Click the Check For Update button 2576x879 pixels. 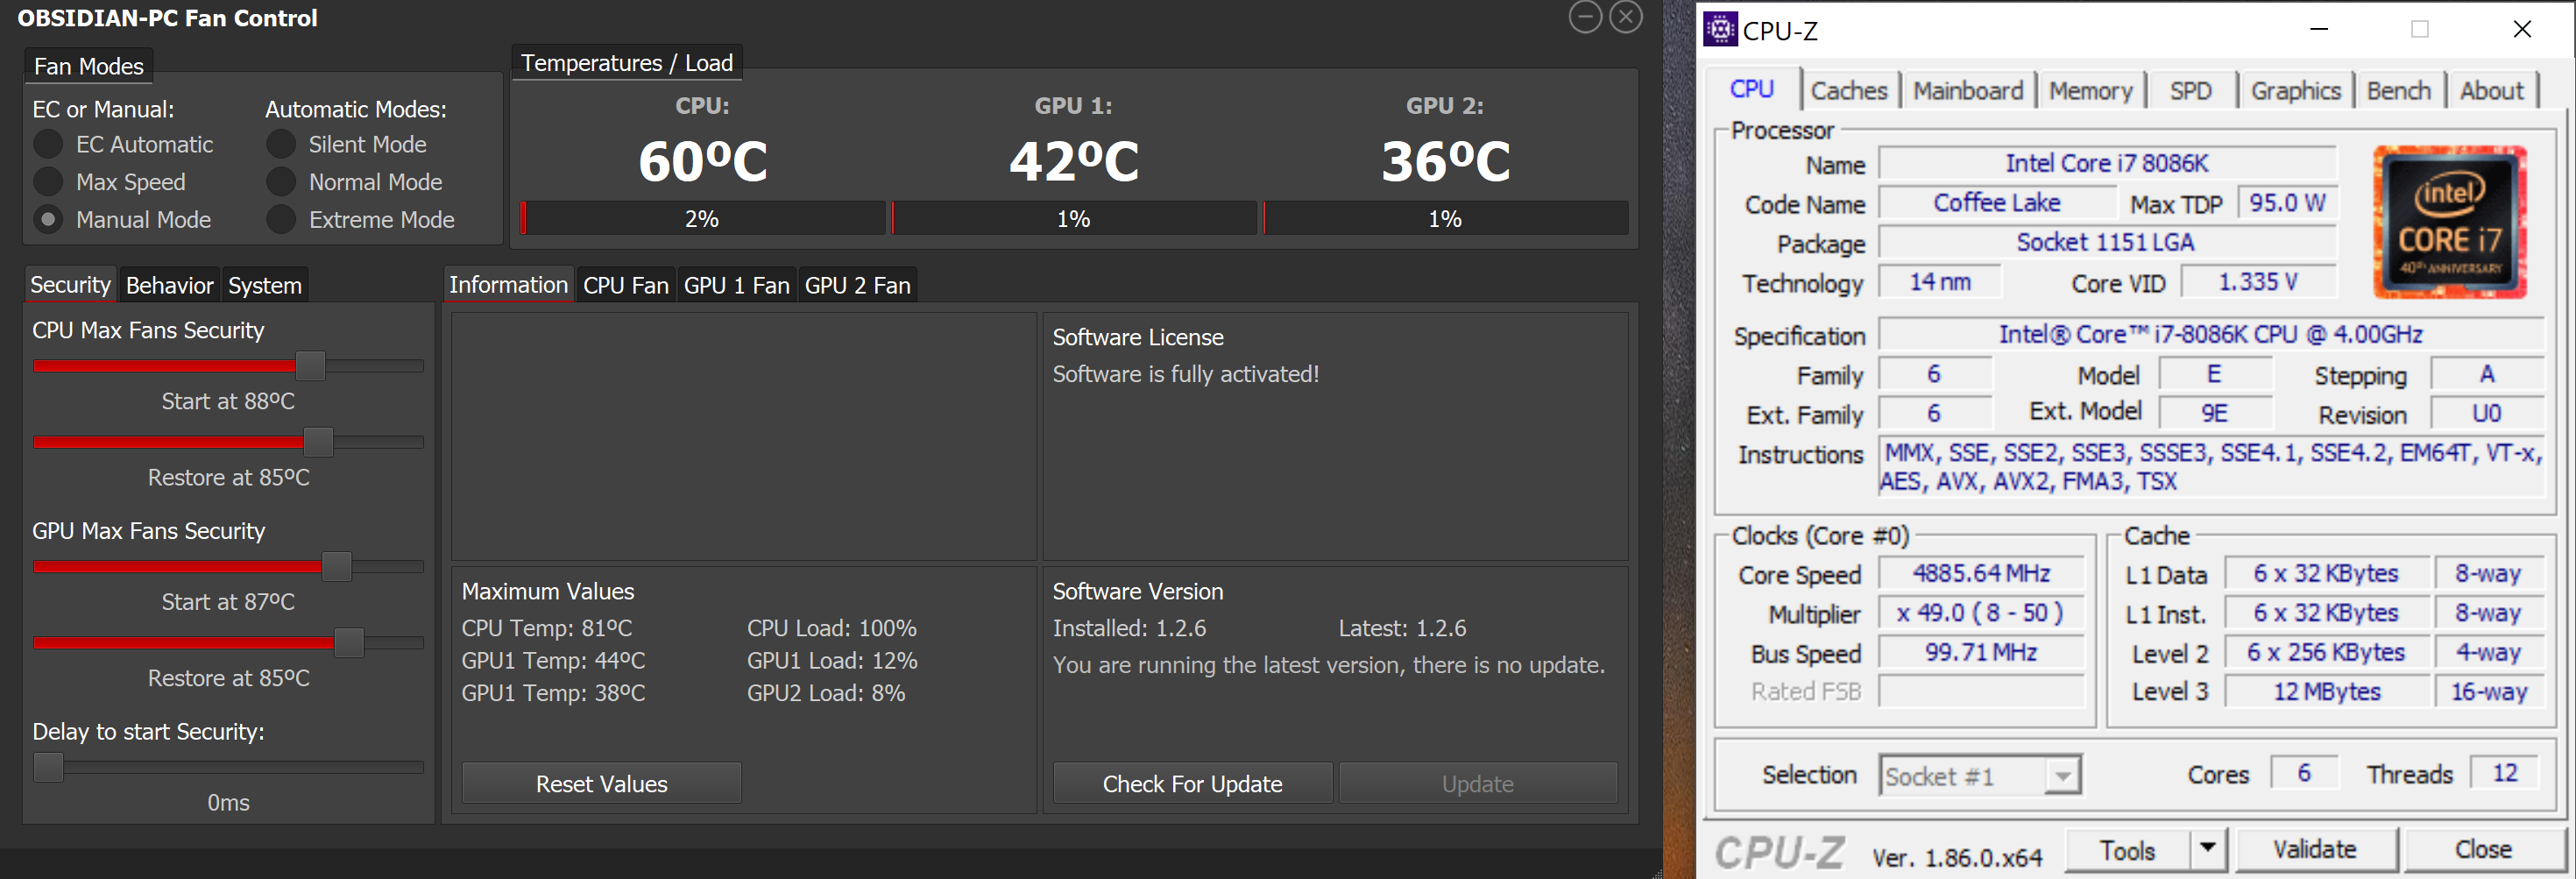click(x=1192, y=783)
